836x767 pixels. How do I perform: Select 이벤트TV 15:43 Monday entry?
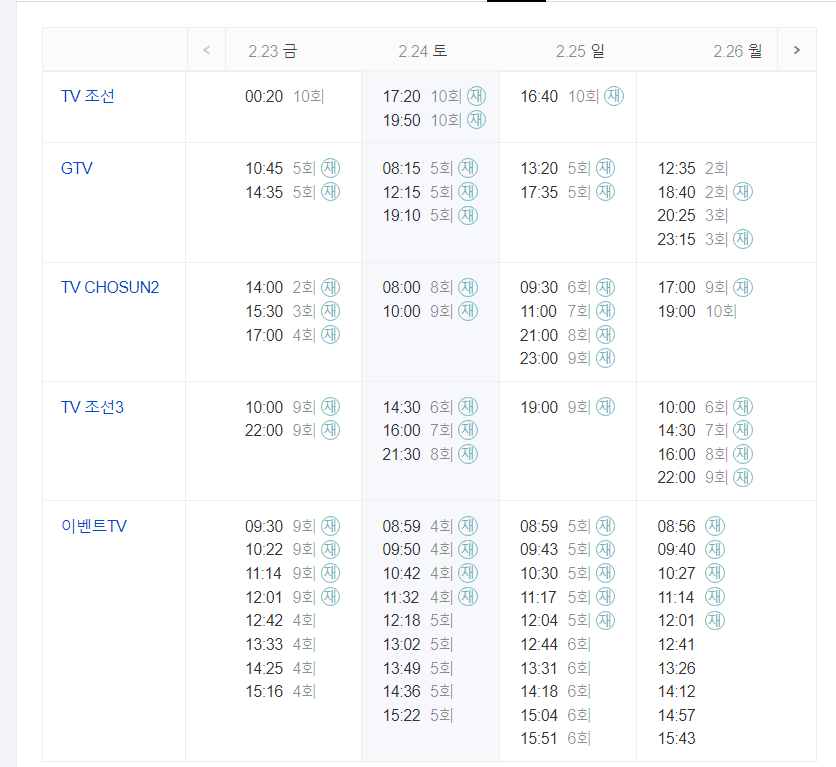(676, 739)
